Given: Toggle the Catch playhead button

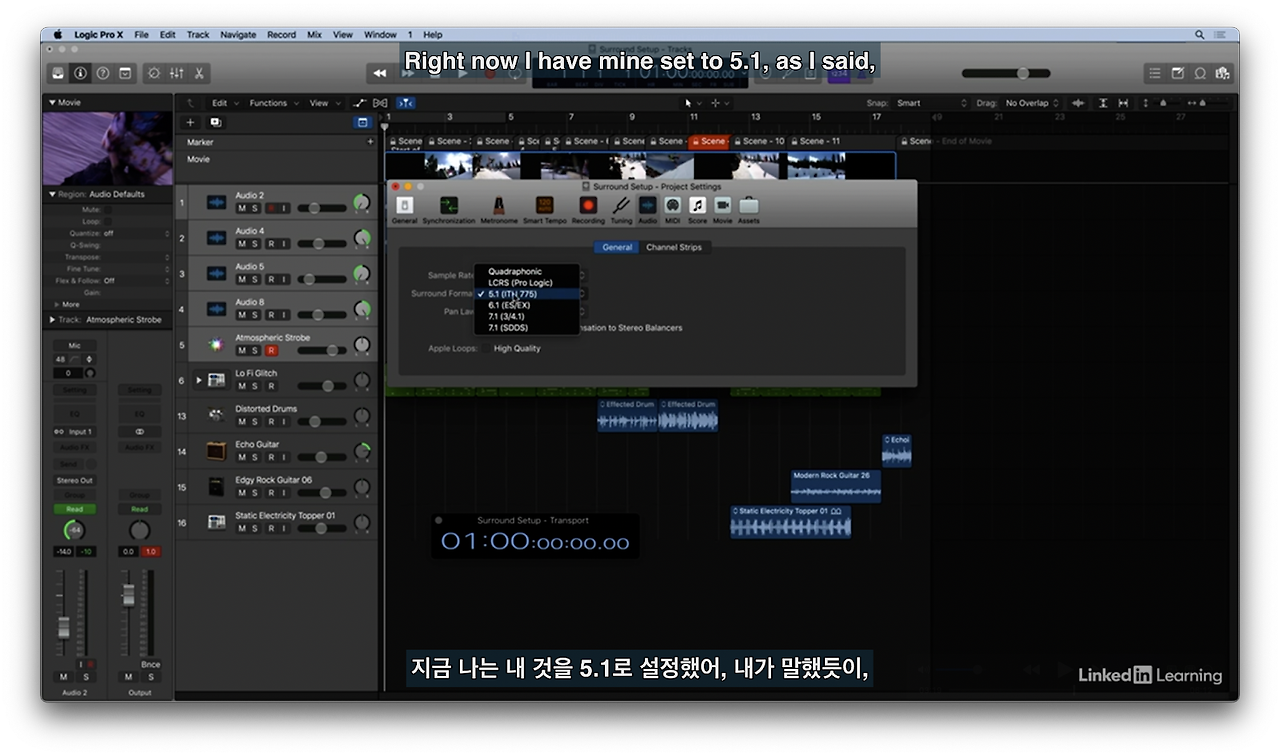Looking at the screenshot, I should point(406,103).
